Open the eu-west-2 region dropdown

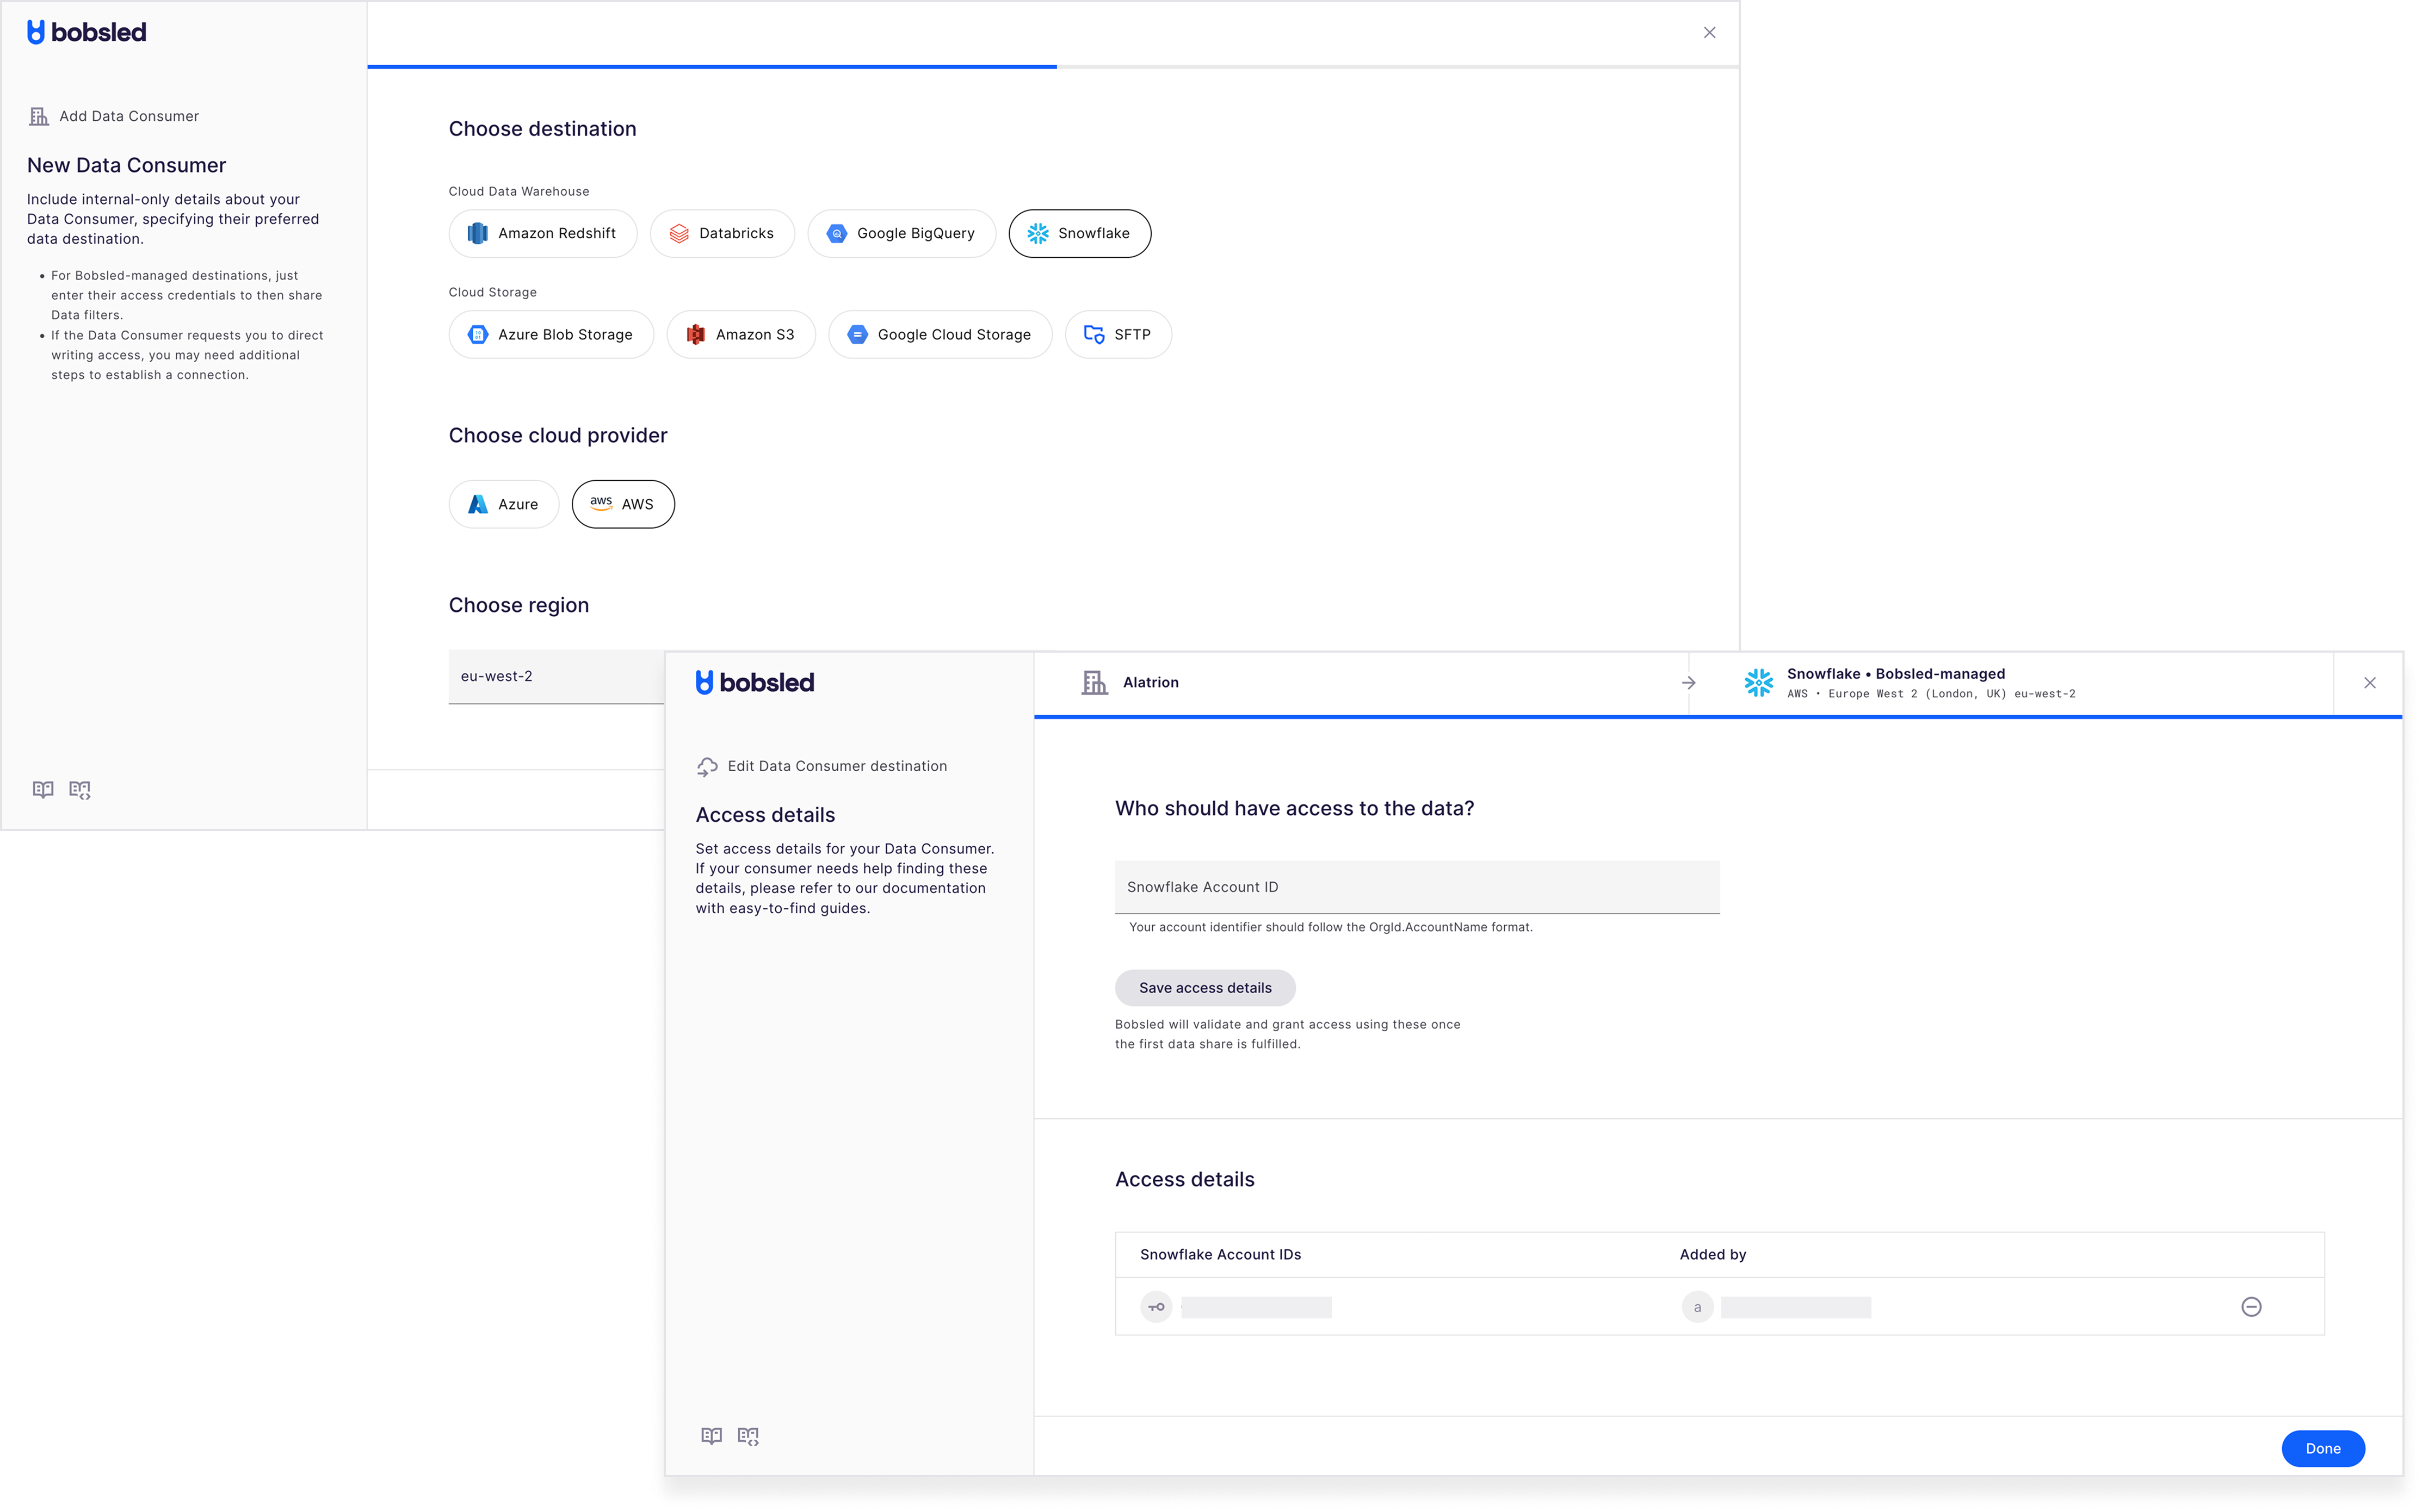coord(556,677)
